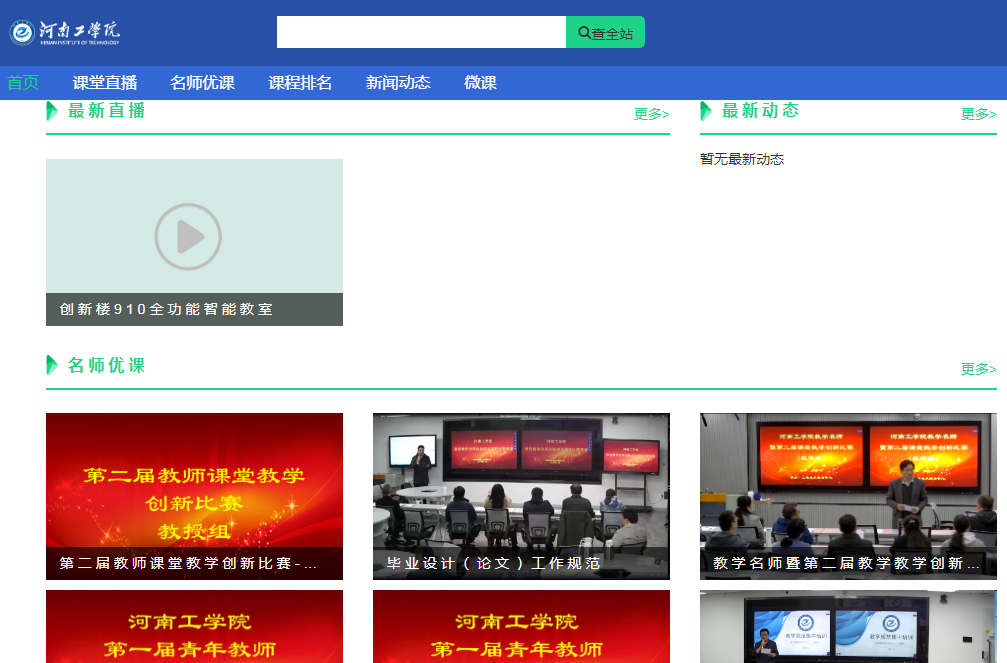Open the 创新楼910全功能智能教室 live title

(166, 310)
